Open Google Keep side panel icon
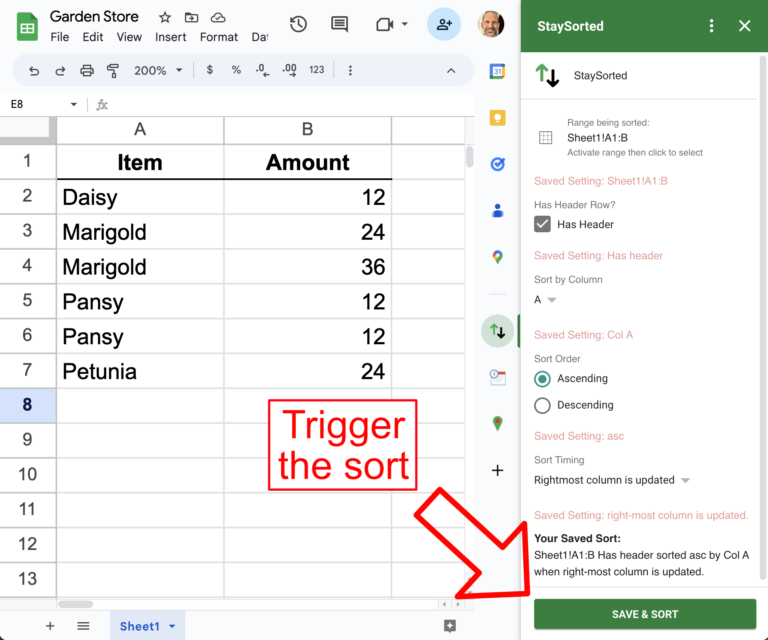This screenshot has width=768, height=640. click(498, 118)
